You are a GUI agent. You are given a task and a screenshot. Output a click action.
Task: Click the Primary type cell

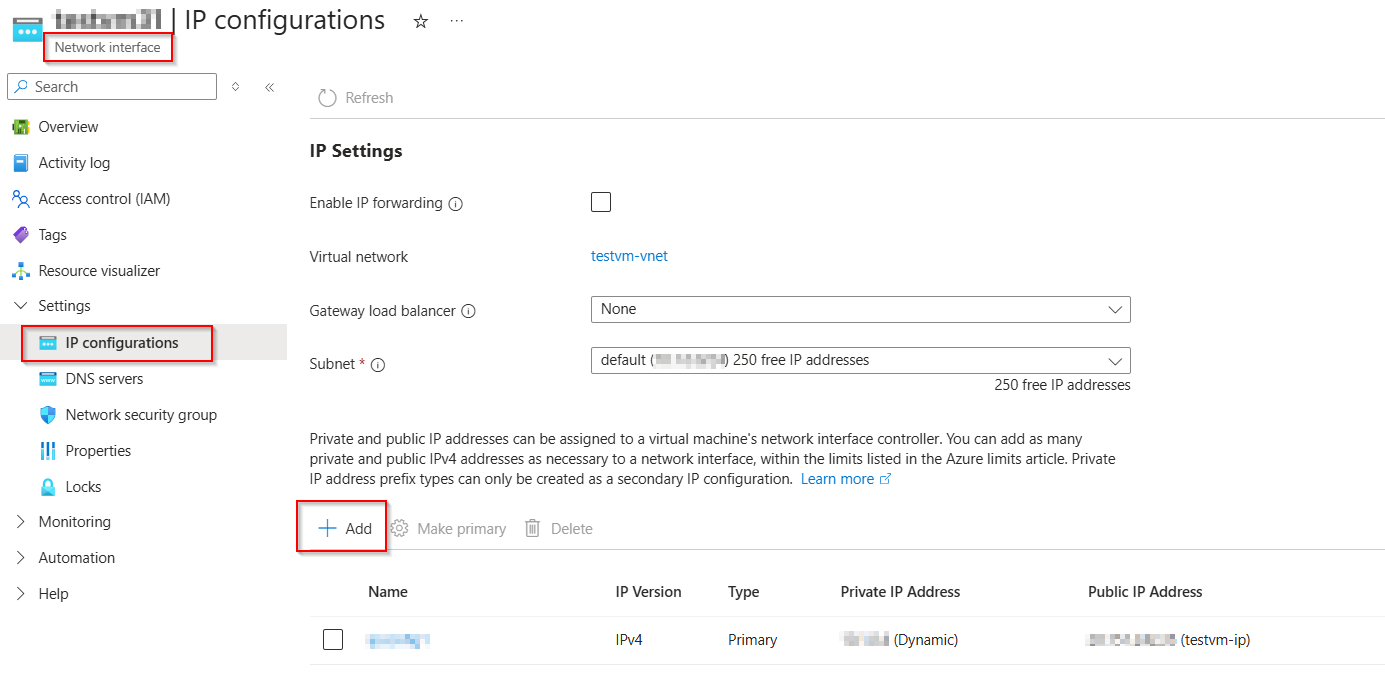[x=752, y=640]
